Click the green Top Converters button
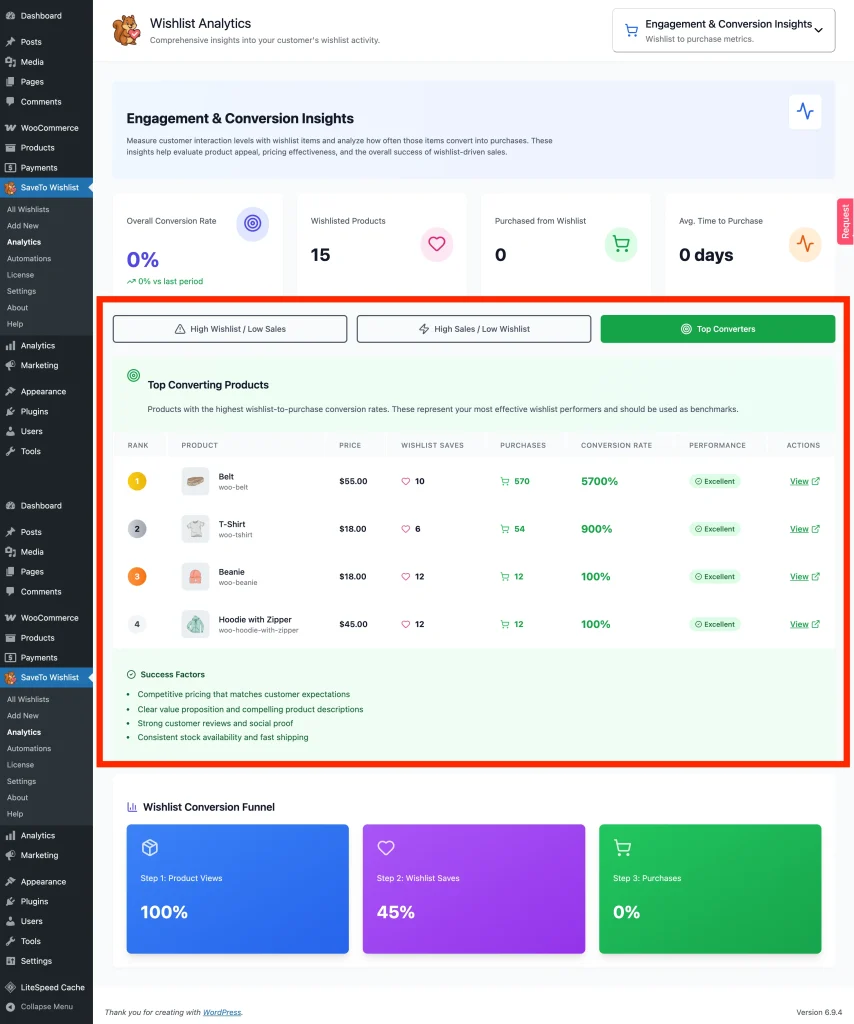This screenshot has width=854, height=1024. point(717,328)
